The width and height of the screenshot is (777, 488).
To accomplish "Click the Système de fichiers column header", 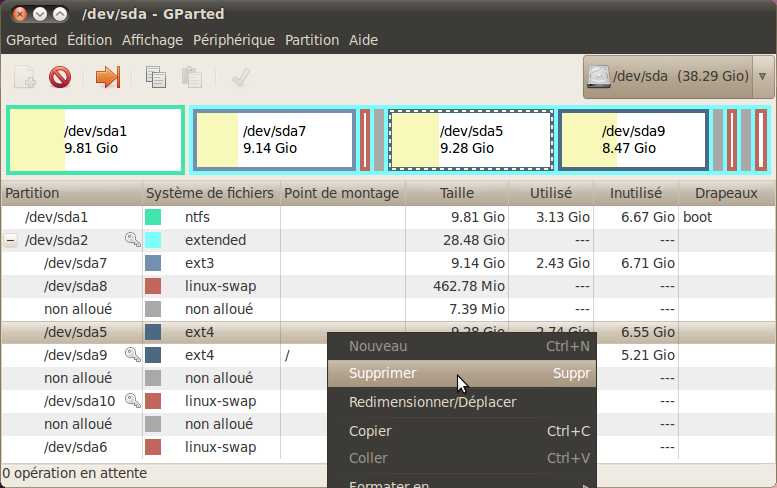I will point(209,193).
